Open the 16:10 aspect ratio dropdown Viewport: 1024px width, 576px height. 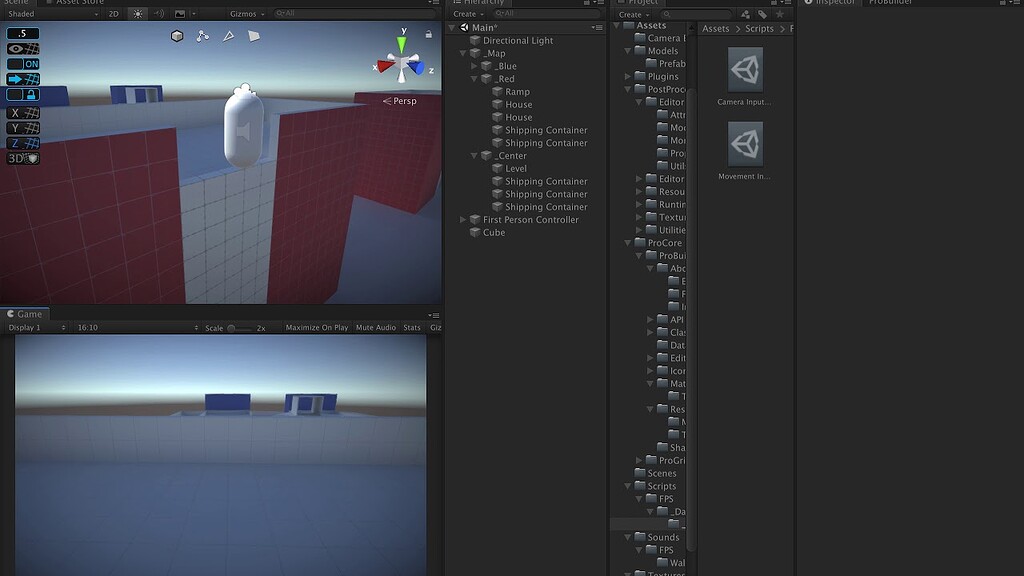click(x=87, y=327)
